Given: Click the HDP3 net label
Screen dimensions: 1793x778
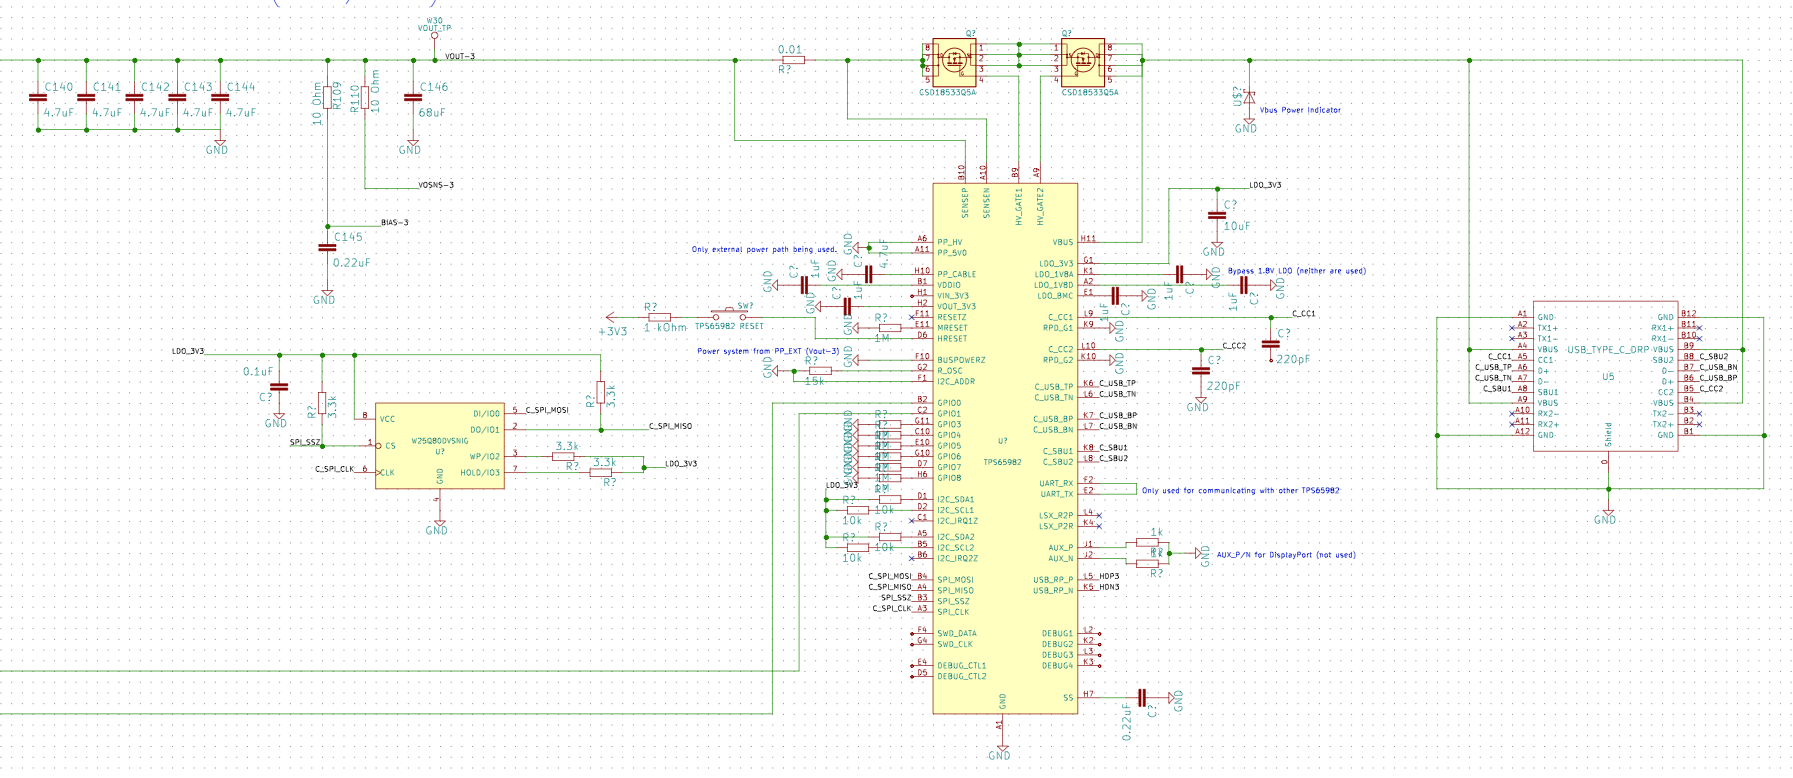Looking at the screenshot, I should coord(1109,577).
